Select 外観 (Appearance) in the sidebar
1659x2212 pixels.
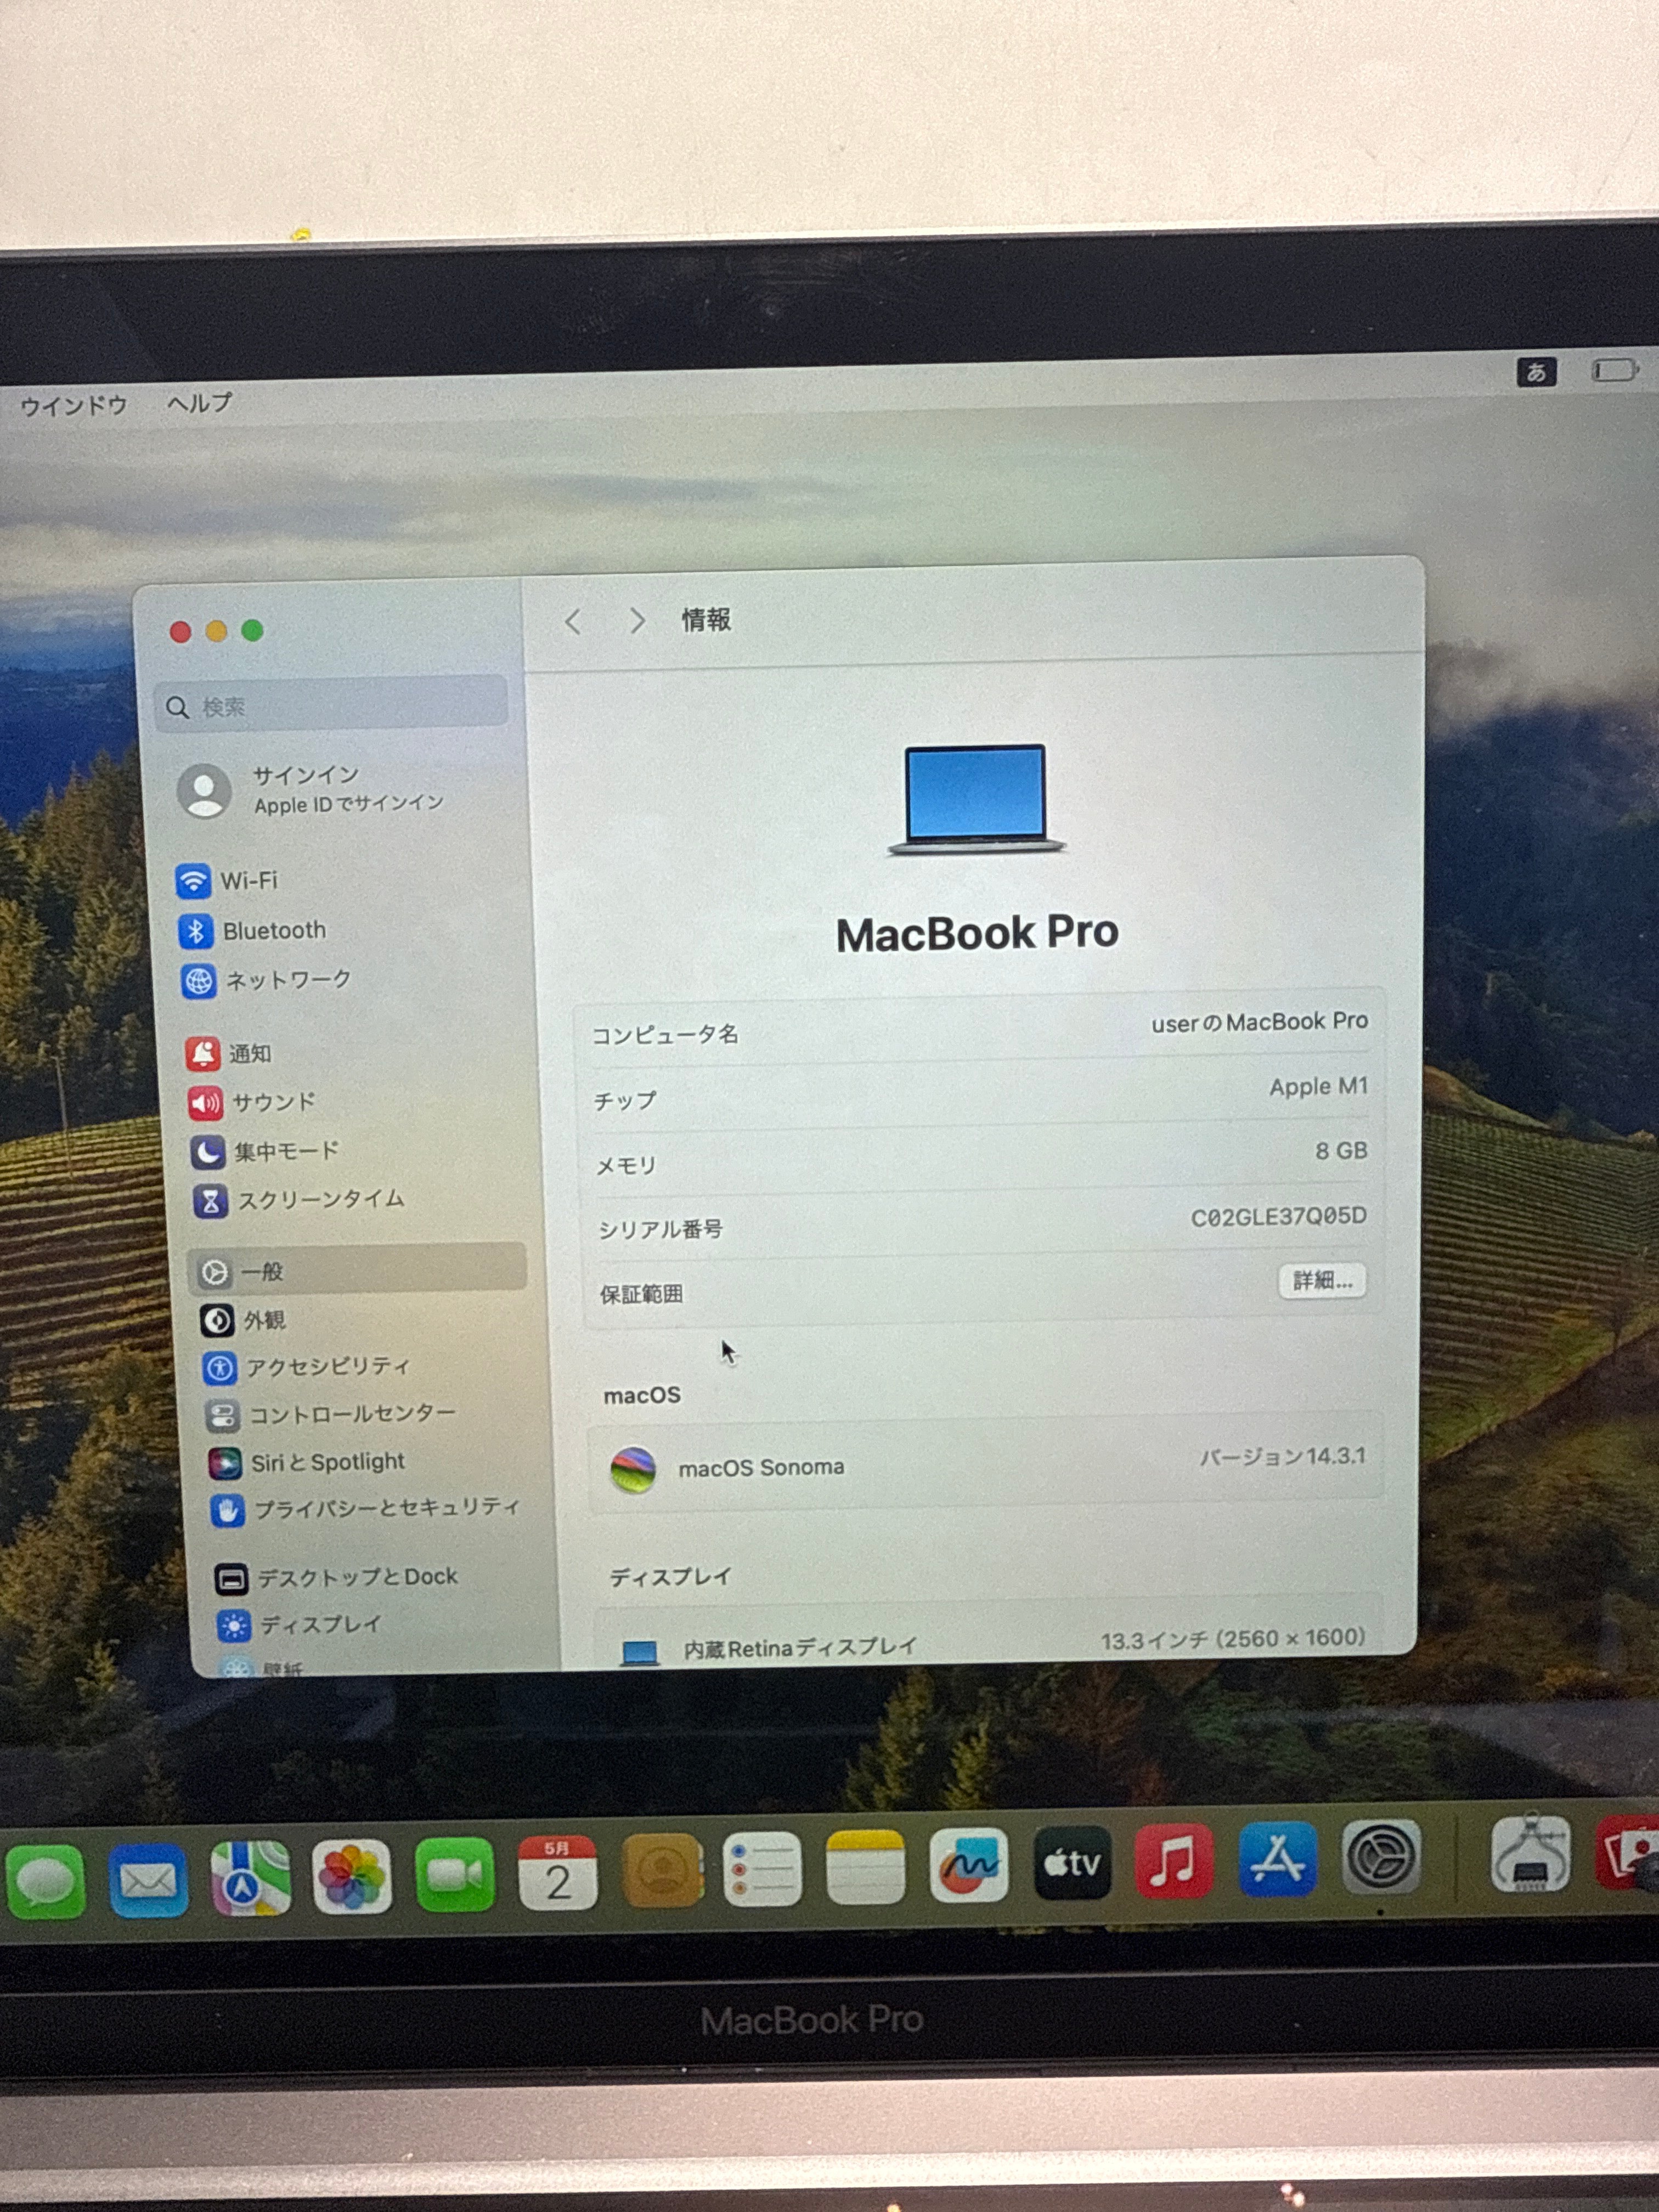[262, 1320]
